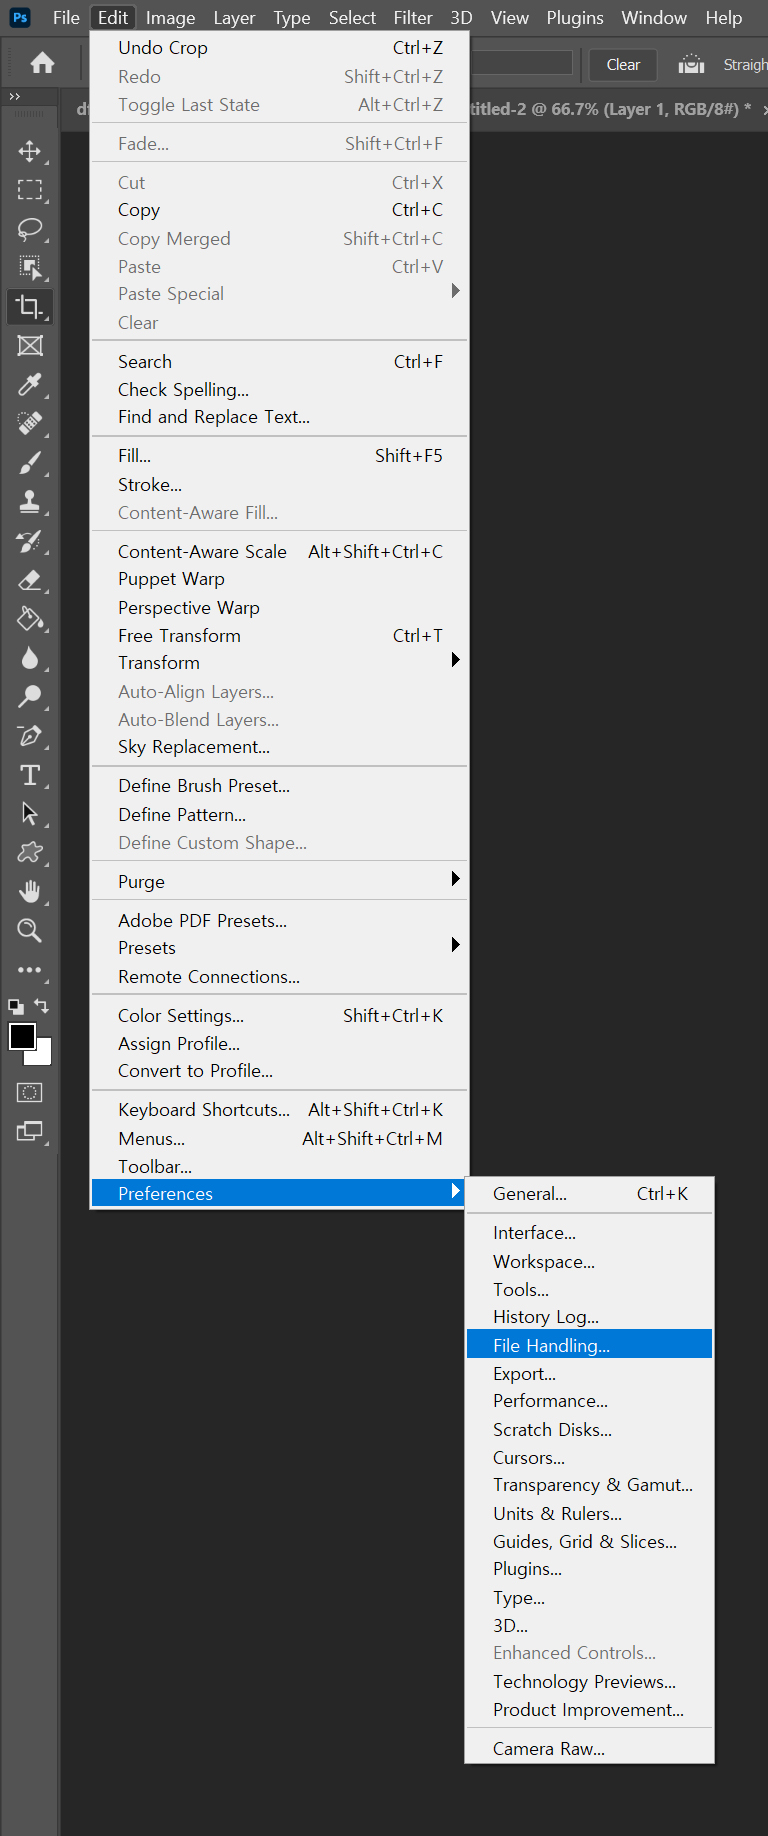Select the History Brush tool
Image resolution: width=768 pixels, height=1836 pixels.
(30, 541)
